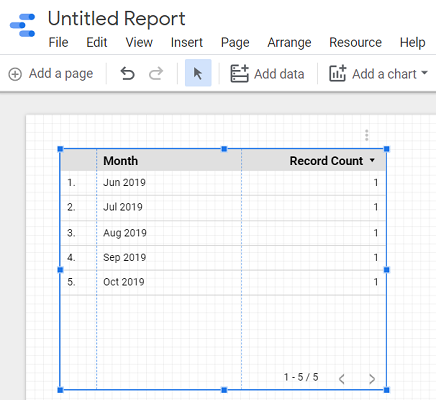The image size is (436, 400).
Task: Click the Data Studio logo icon
Action: point(23,25)
